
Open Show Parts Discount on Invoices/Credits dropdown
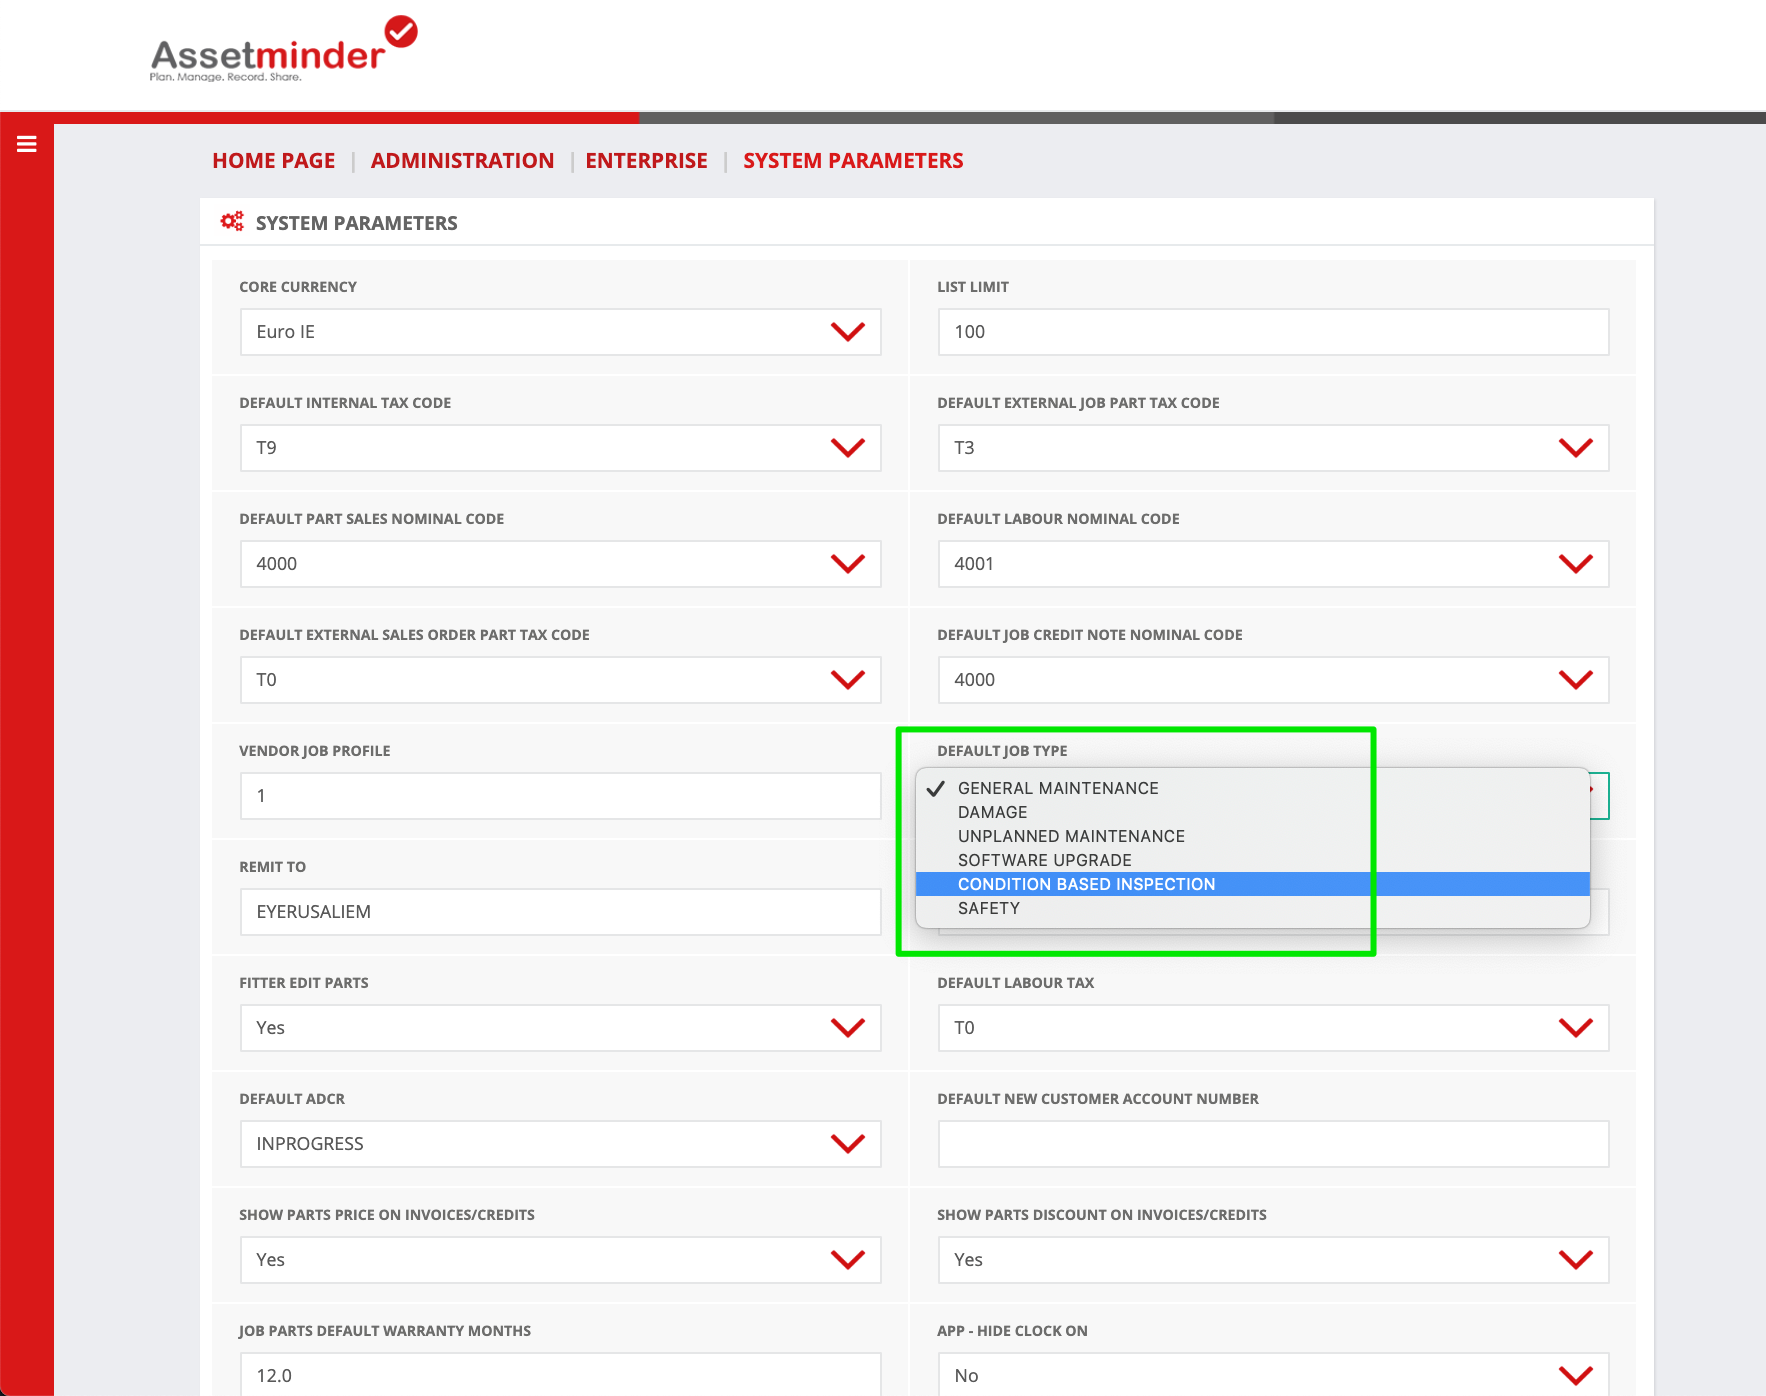1273,1260
